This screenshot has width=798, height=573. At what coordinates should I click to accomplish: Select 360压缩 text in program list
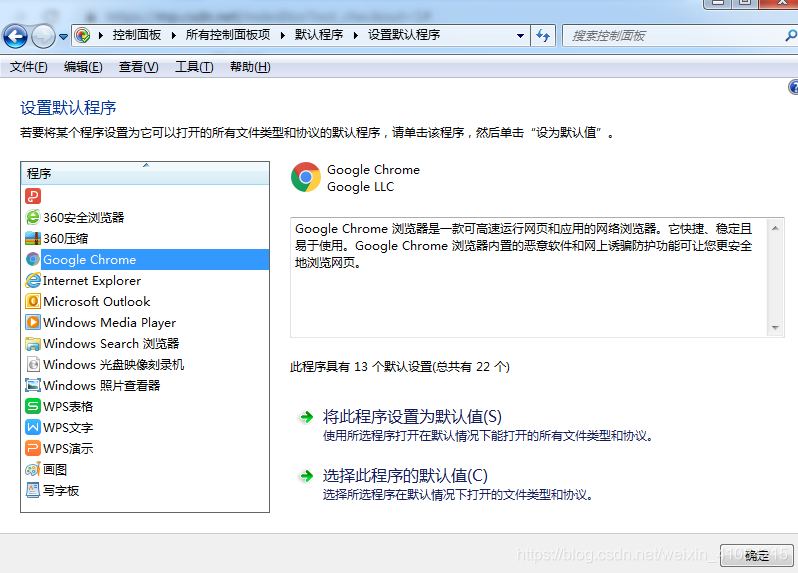click(66, 238)
